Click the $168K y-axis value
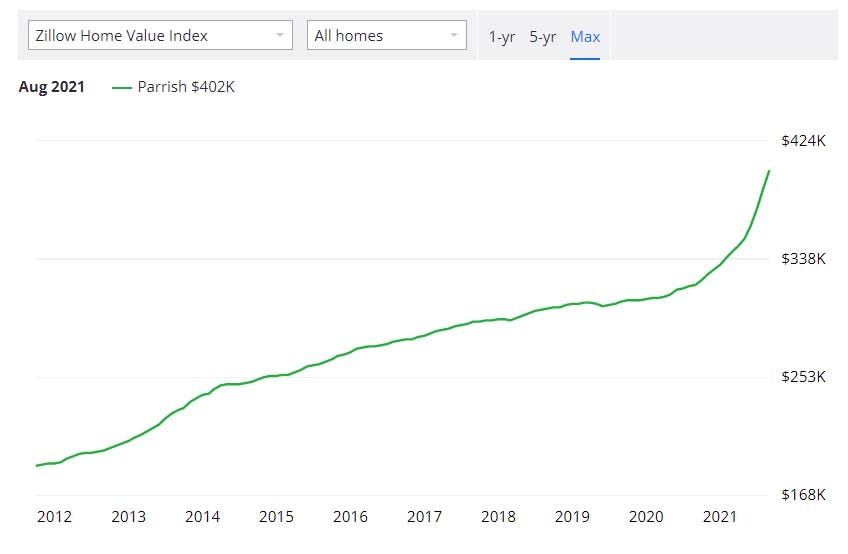The width and height of the screenshot is (848, 554). [x=803, y=495]
